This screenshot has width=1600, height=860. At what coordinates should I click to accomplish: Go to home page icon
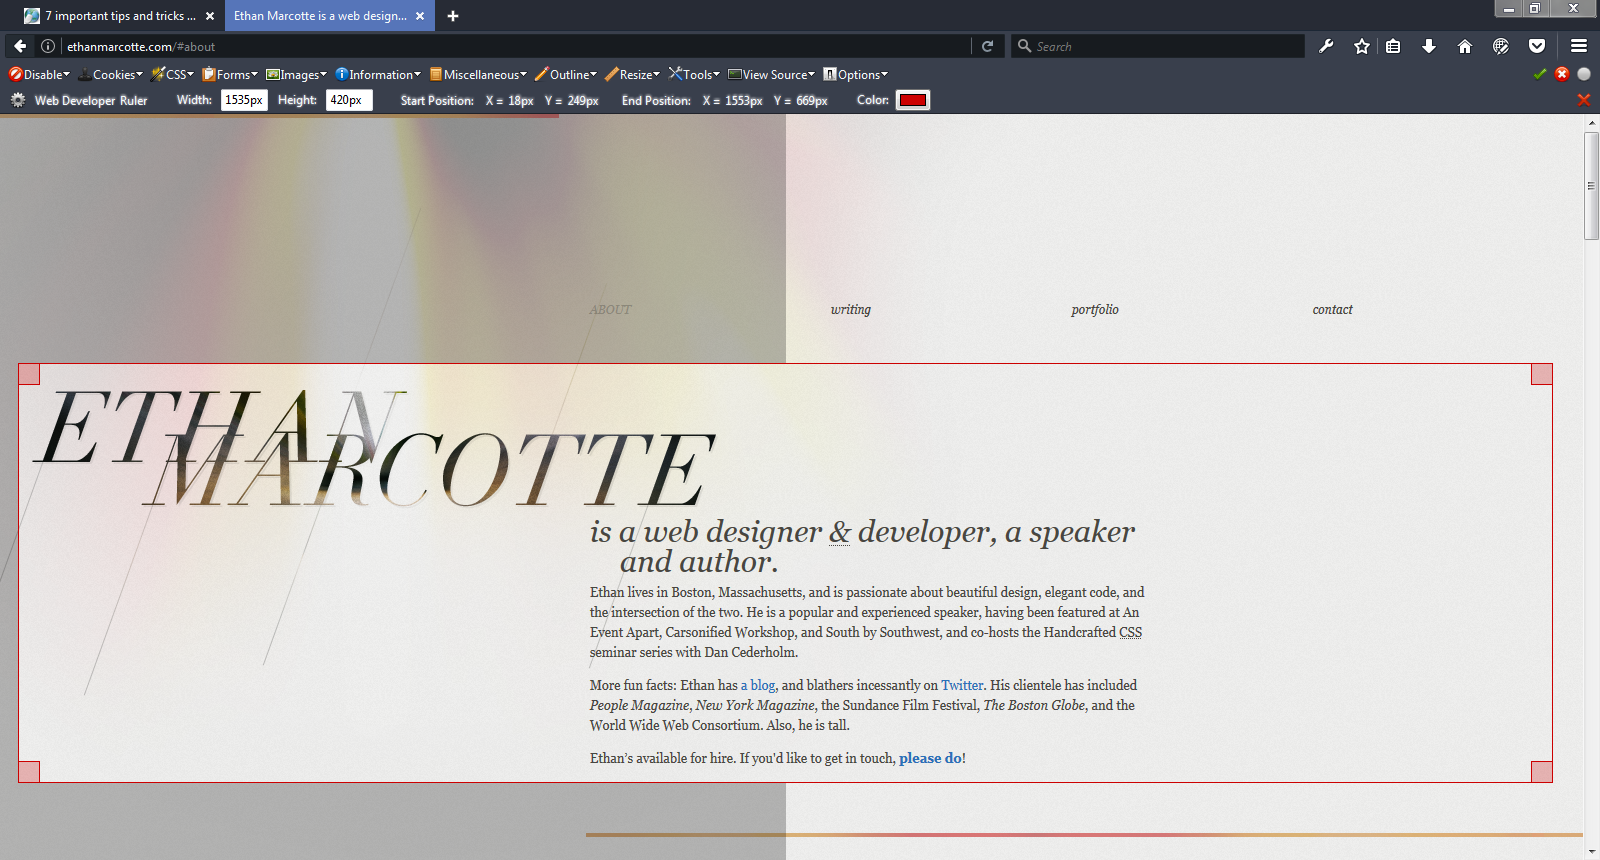(1465, 46)
